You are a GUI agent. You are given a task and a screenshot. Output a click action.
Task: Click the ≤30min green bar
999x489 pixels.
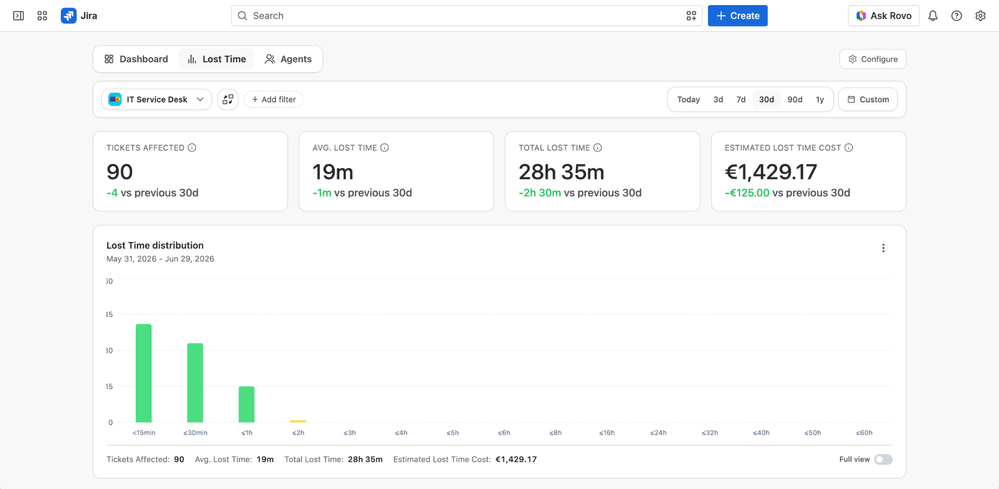tap(195, 383)
